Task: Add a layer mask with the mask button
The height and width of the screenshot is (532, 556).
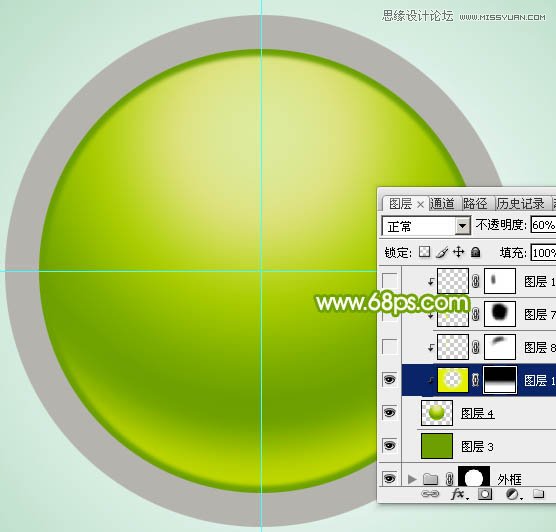Action: click(485, 494)
